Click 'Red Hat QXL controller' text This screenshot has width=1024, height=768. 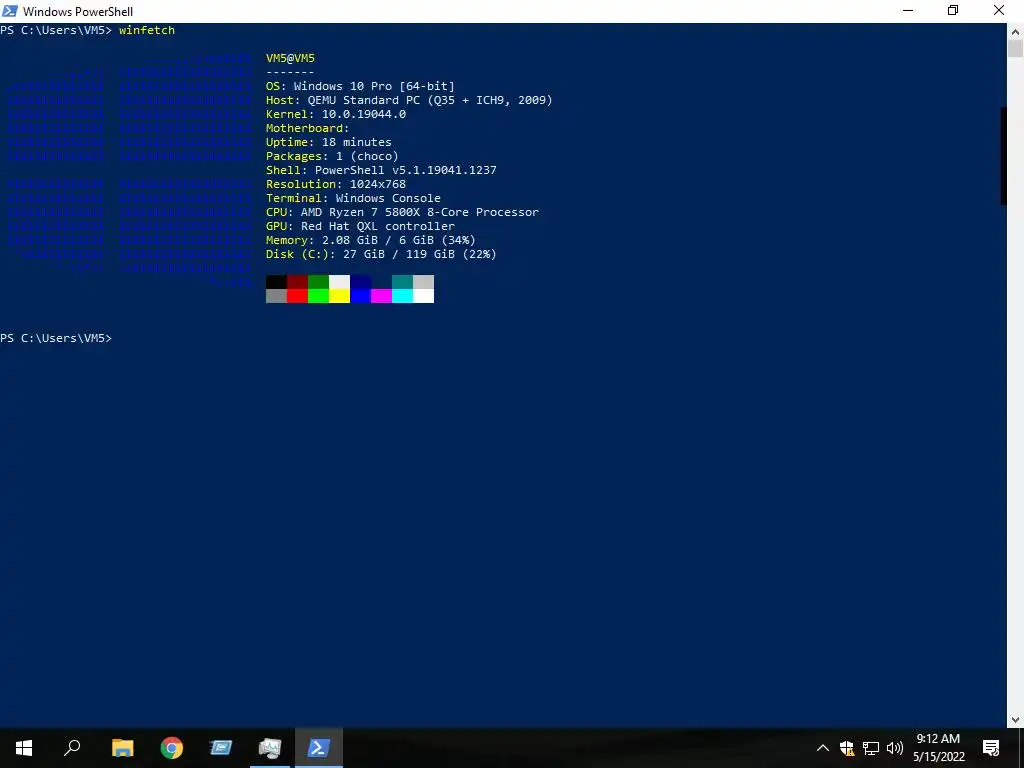pos(377,226)
